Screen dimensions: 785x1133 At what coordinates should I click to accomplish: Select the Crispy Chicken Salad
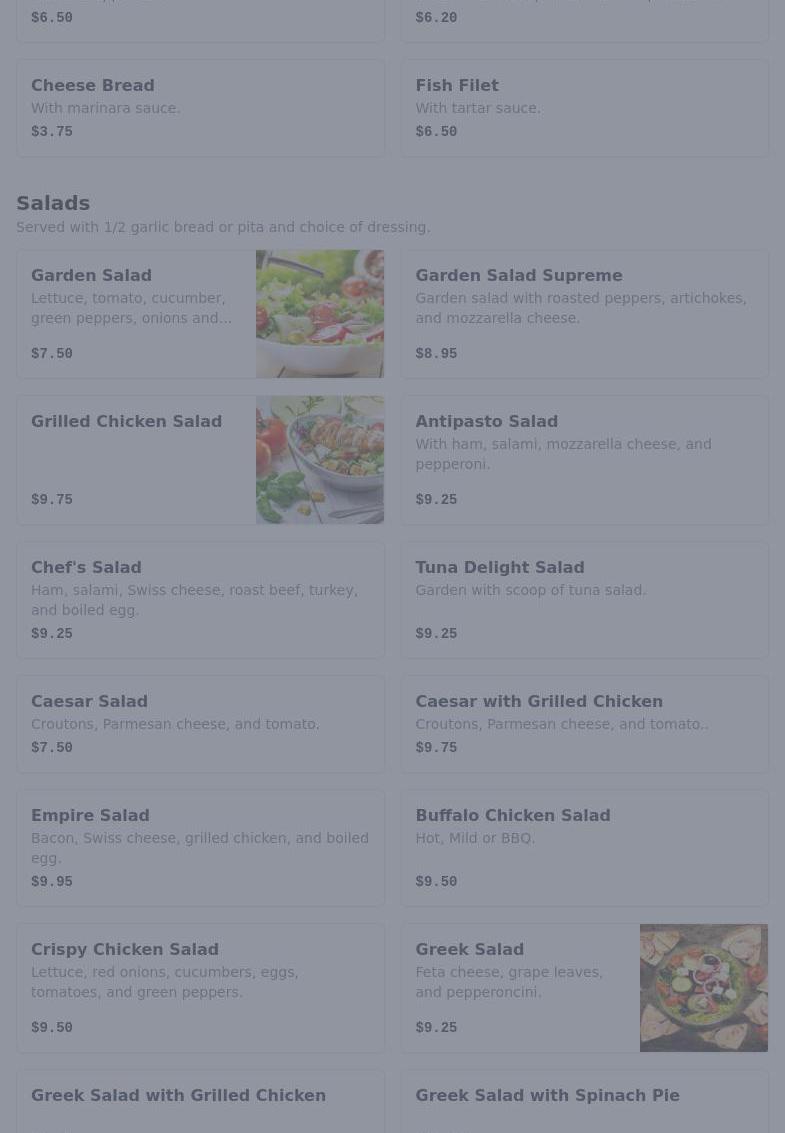click(200, 988)
